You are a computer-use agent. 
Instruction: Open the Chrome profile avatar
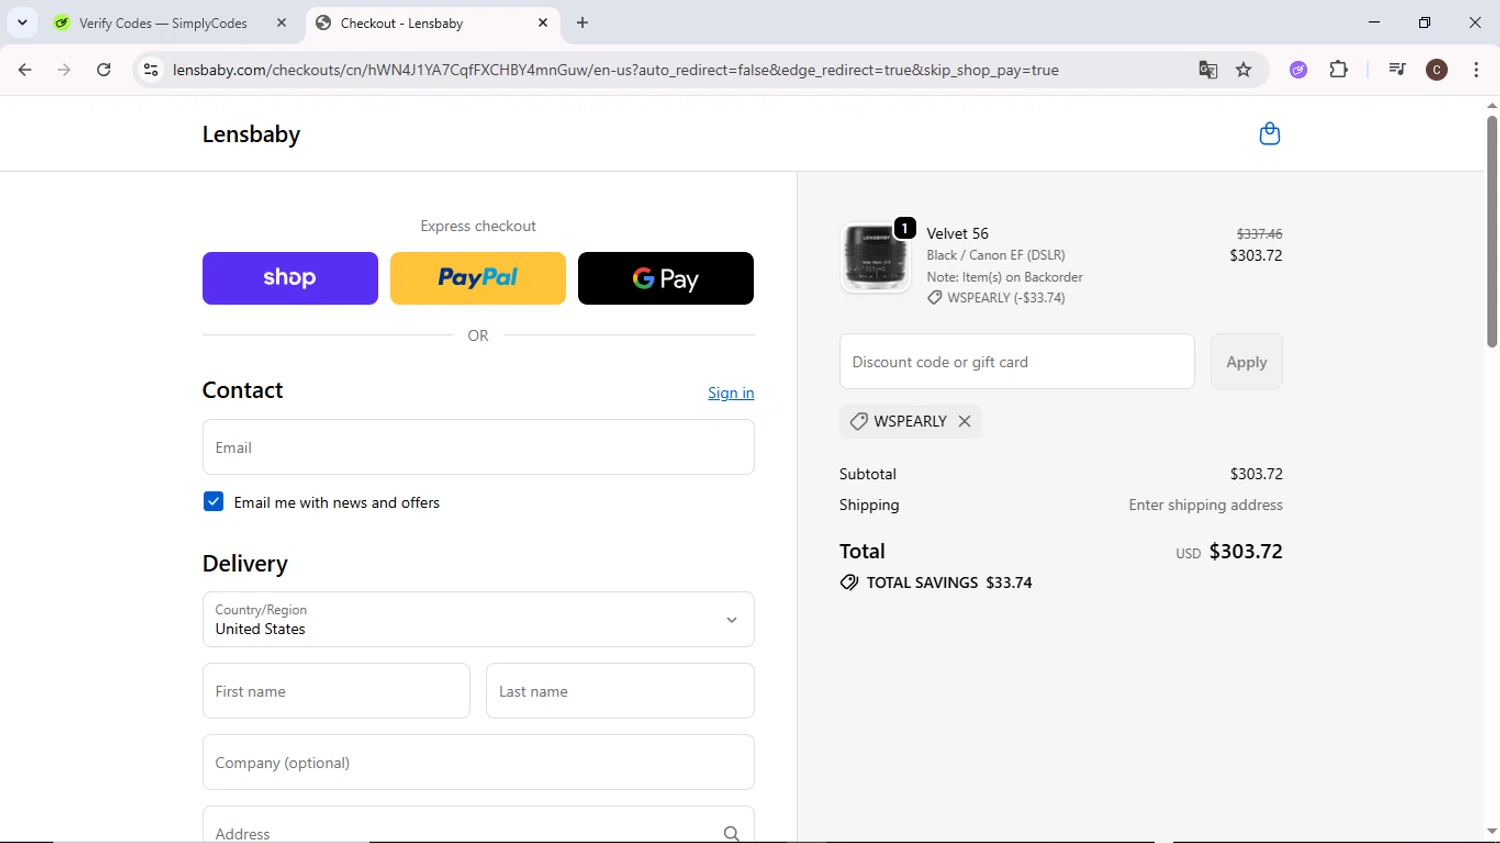click(x=1436, y=70)
